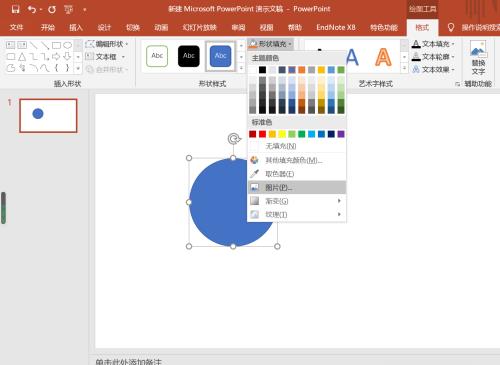500x365 pixels.
Task: Click the light bulb Tell Me icon
Action: [x=451, y=27]
